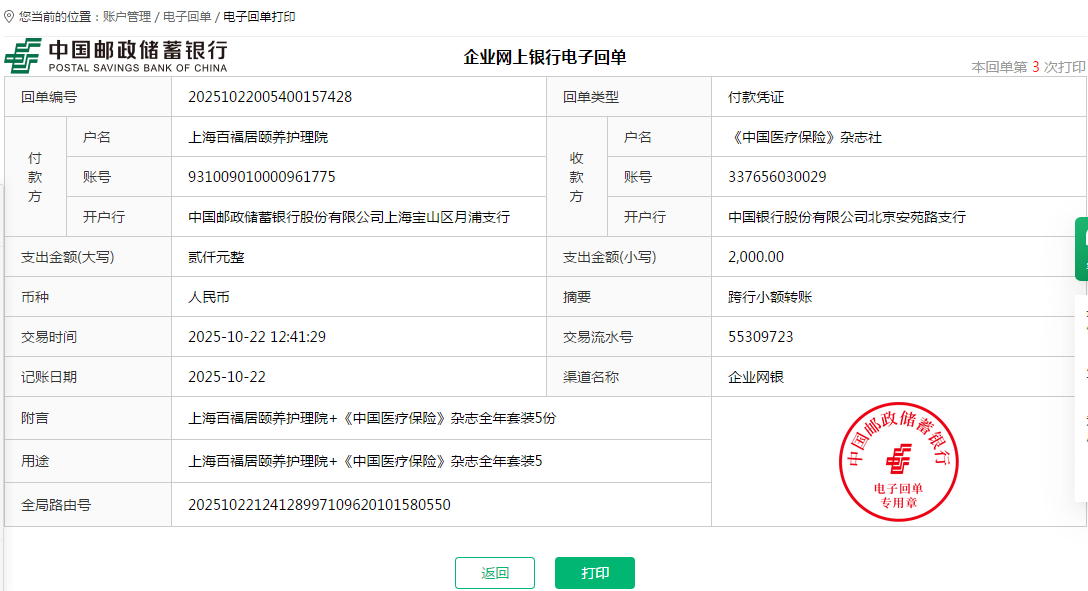Click the amount value 2,000.00
This screenshot has height=591, width=1088.
[x=756, y=257]
